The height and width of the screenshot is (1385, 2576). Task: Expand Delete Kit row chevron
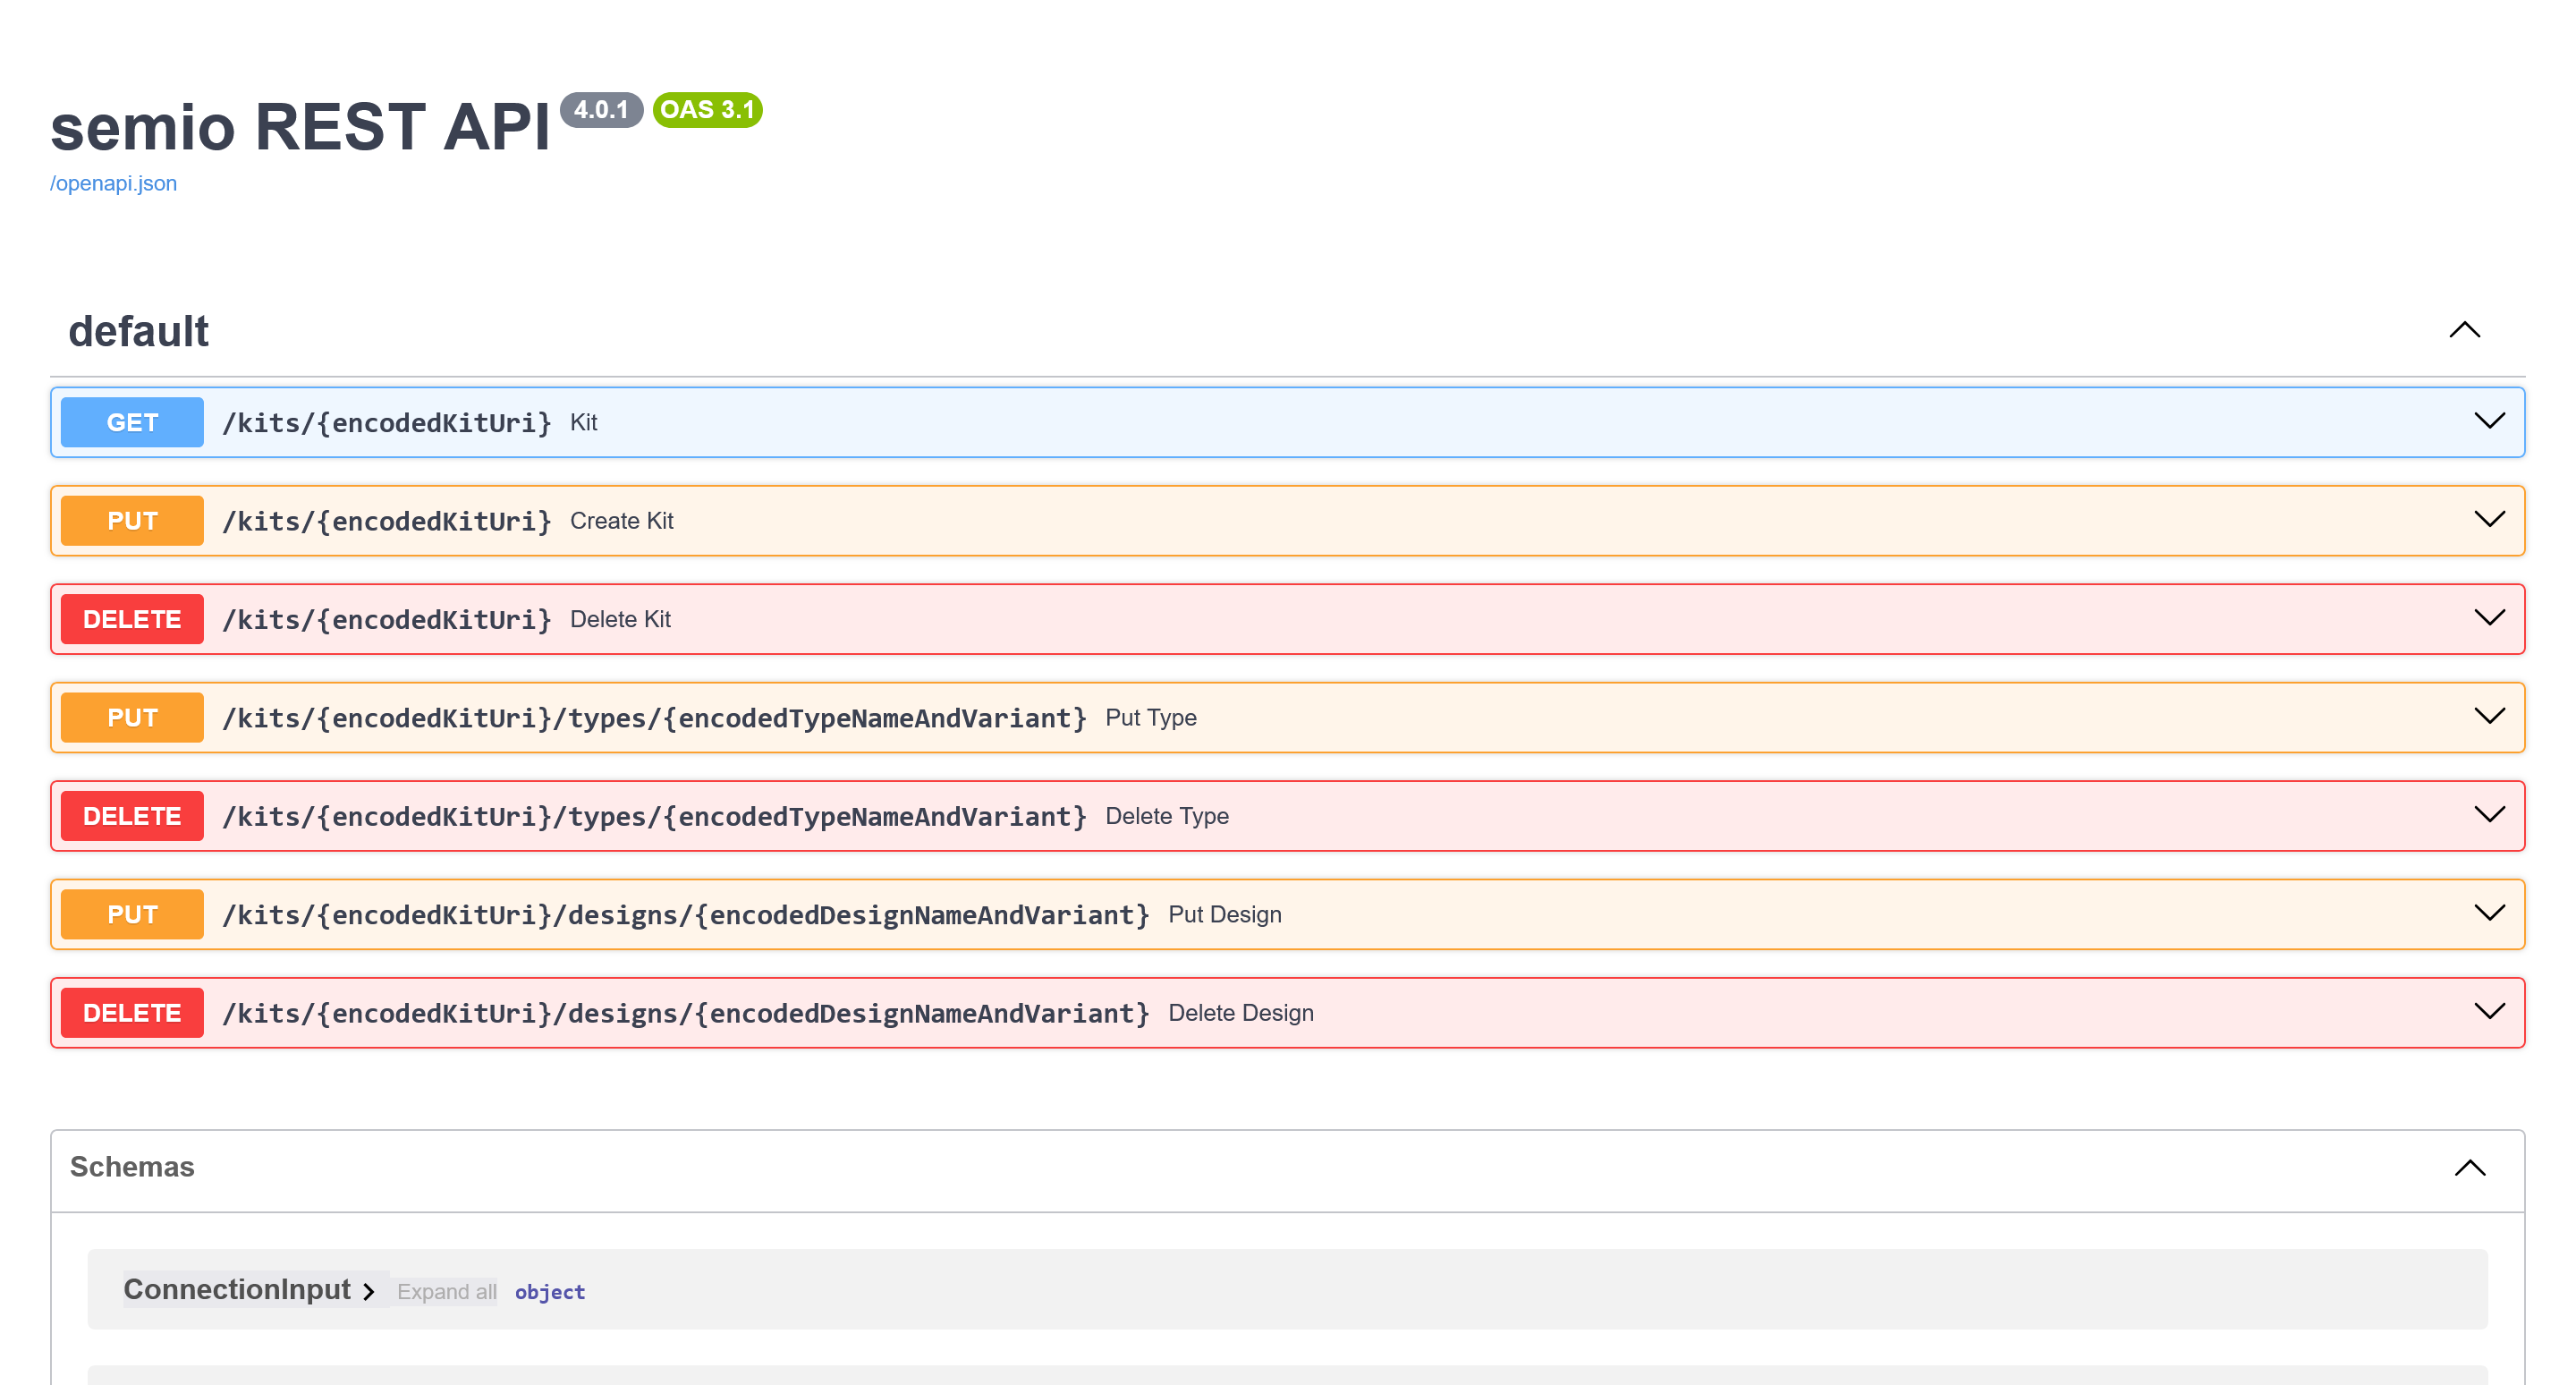pos(2489,618)
